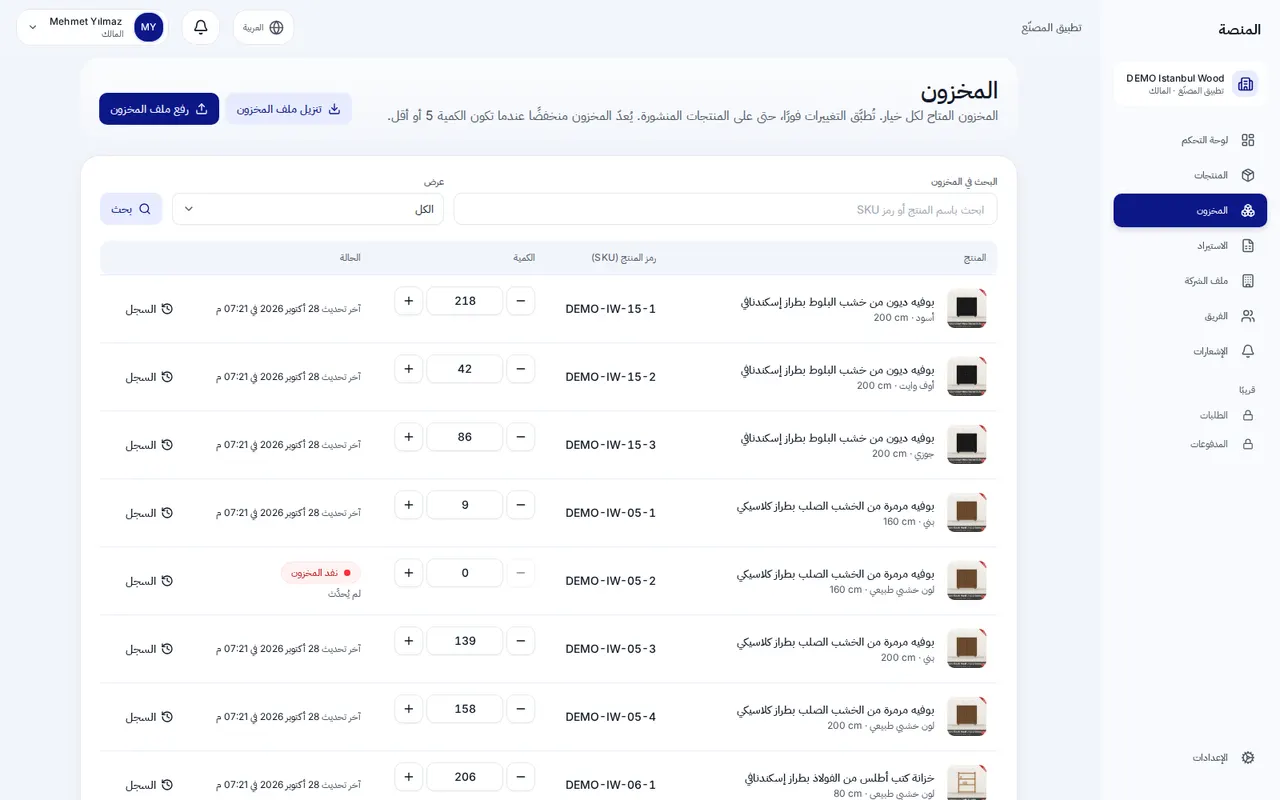Open language selector showing العربية
Screen dimensions: 1280x800
(x=264, y=27)
